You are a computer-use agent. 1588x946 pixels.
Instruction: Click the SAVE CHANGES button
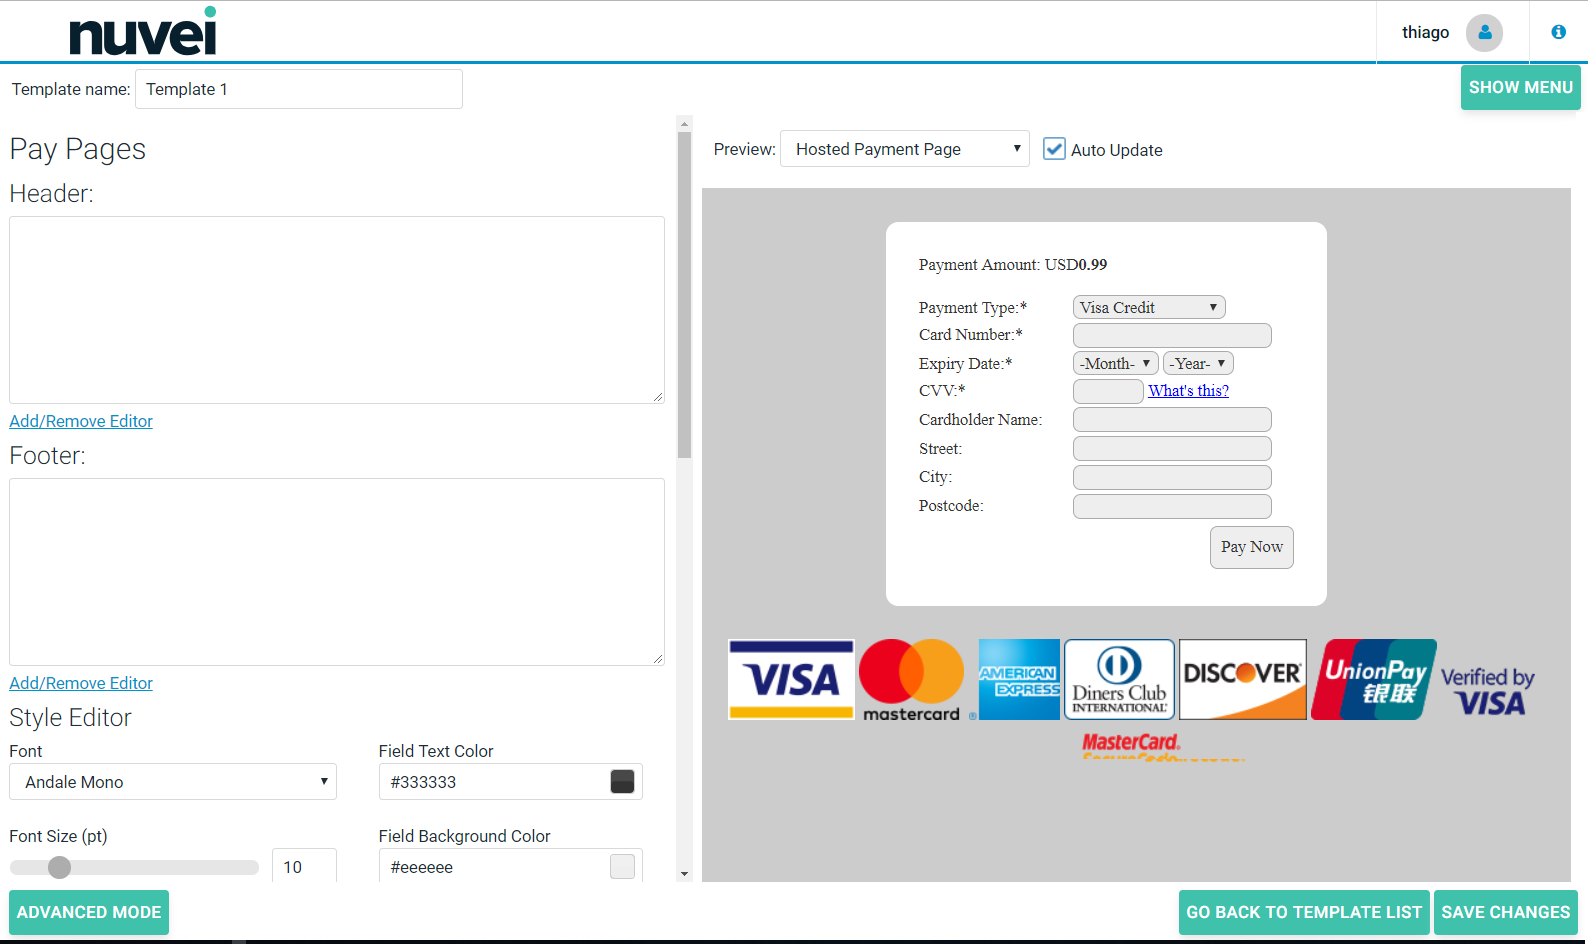click(x=1506, y=912)
